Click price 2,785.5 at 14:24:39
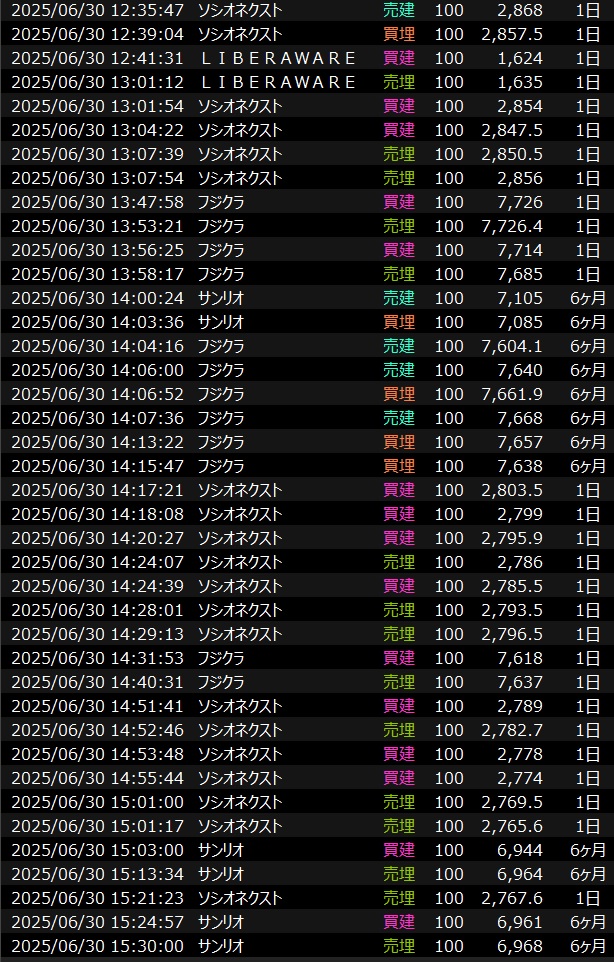The height and width of the screenshot is (962, 614). click(x=512, y=586)
